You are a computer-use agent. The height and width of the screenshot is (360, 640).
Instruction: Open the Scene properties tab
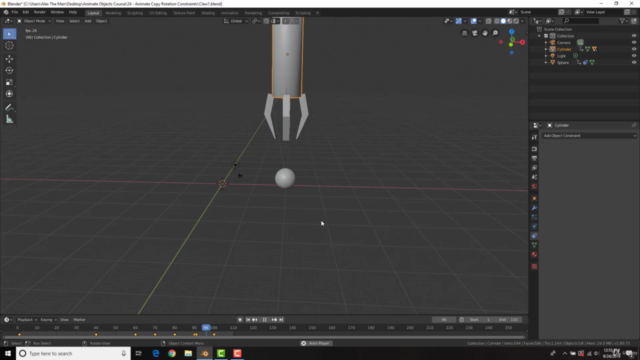coord(534,177)
